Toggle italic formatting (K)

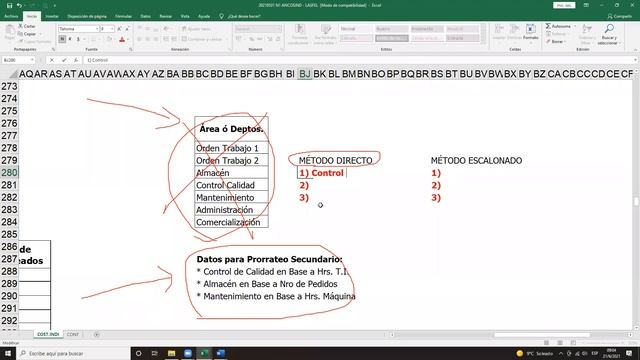[70, 39]
